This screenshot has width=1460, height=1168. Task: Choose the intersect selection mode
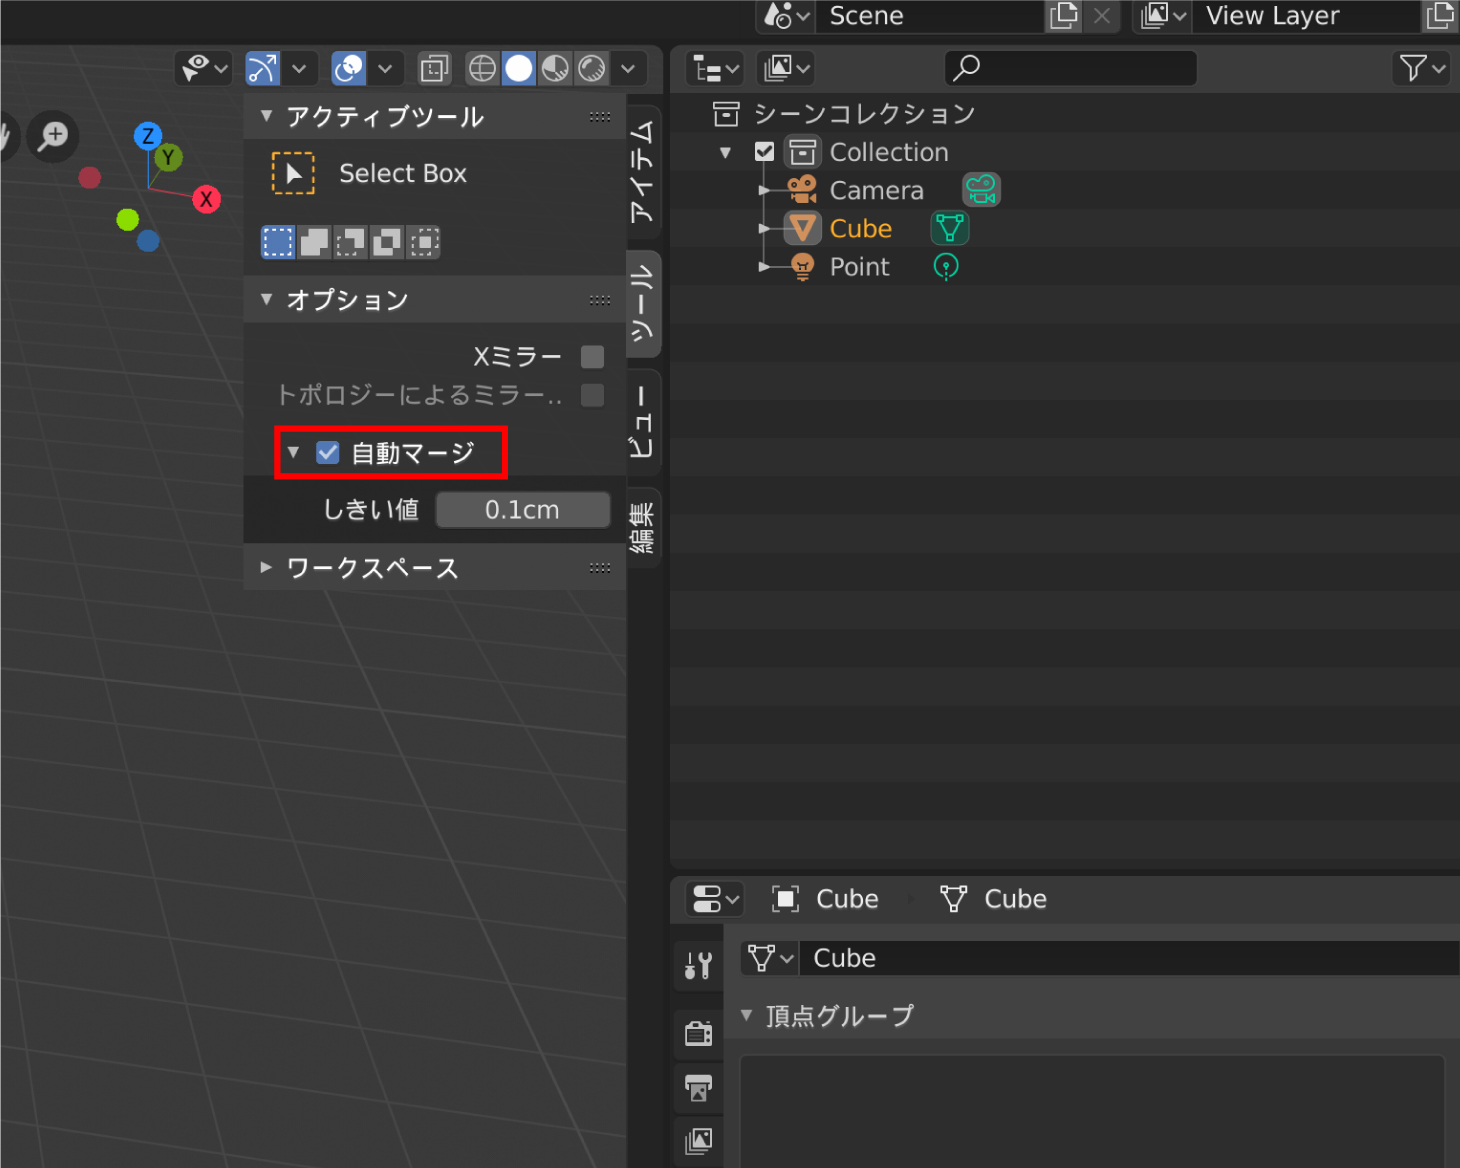pos(424,242)
